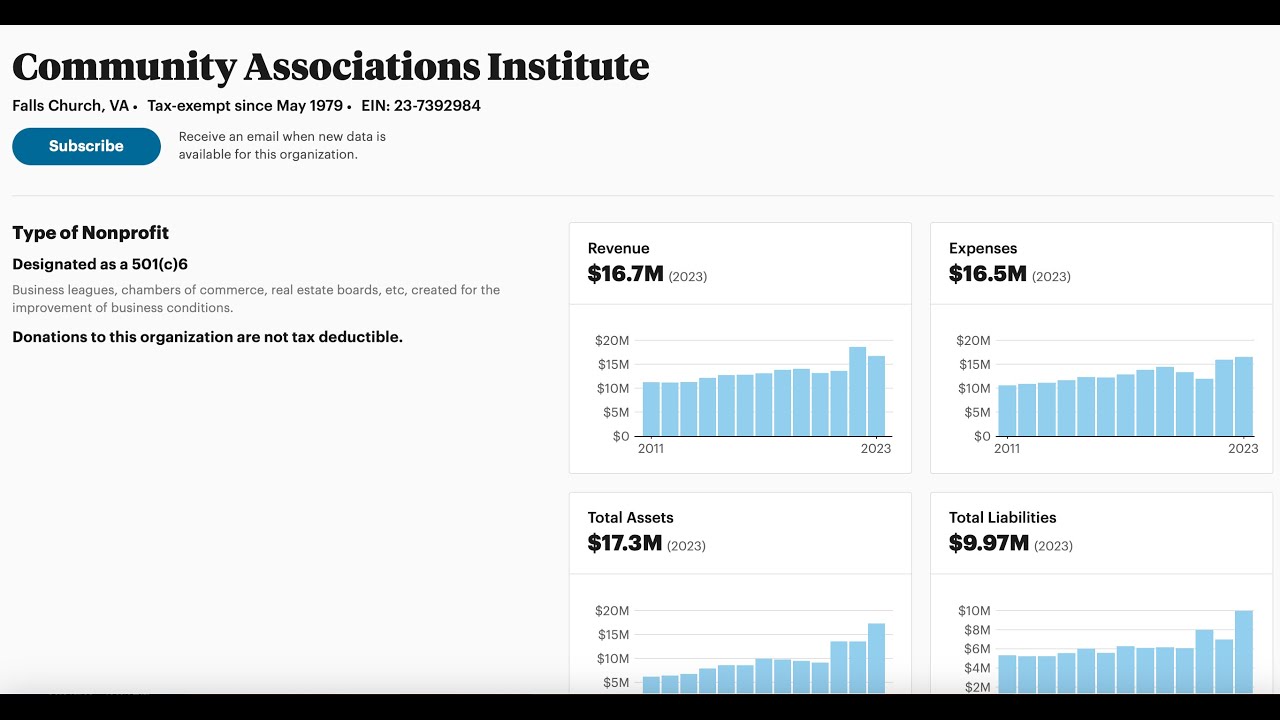Screen dimensions: 1280x720
Task: Click the first 2011 bar in Revenue chart
Action: click(x=651, y=409)
